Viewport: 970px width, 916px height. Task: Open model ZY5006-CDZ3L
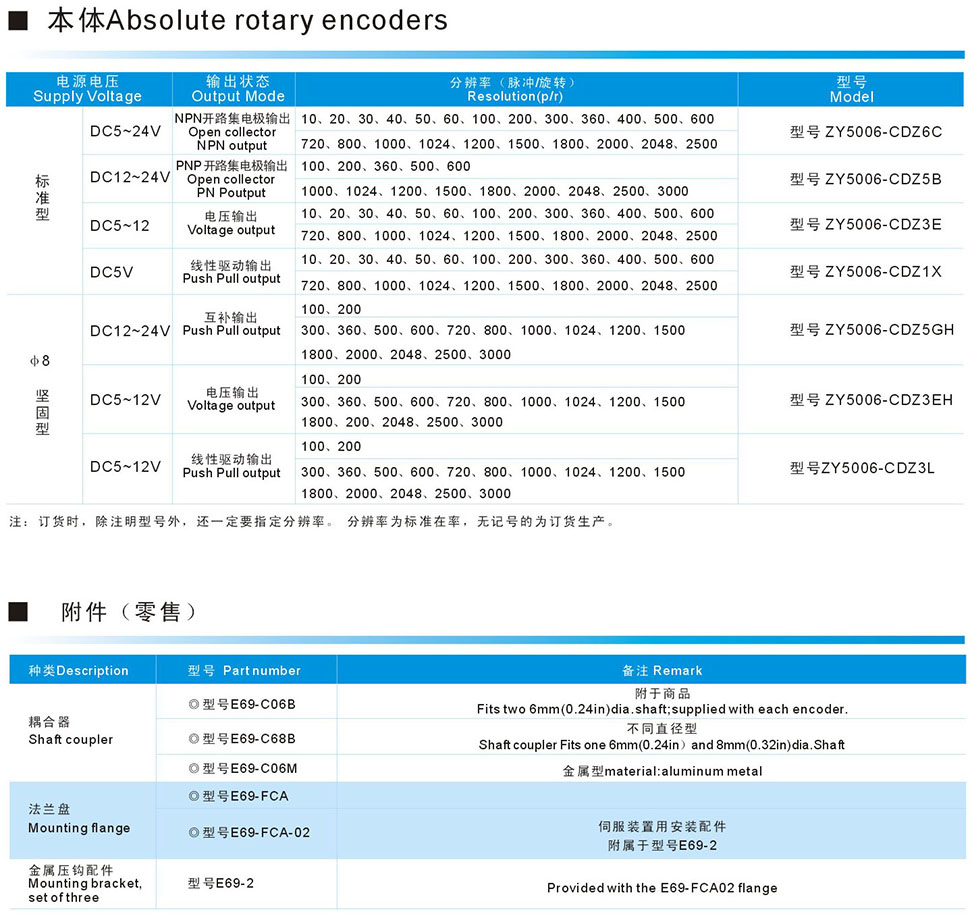[862, 467]
